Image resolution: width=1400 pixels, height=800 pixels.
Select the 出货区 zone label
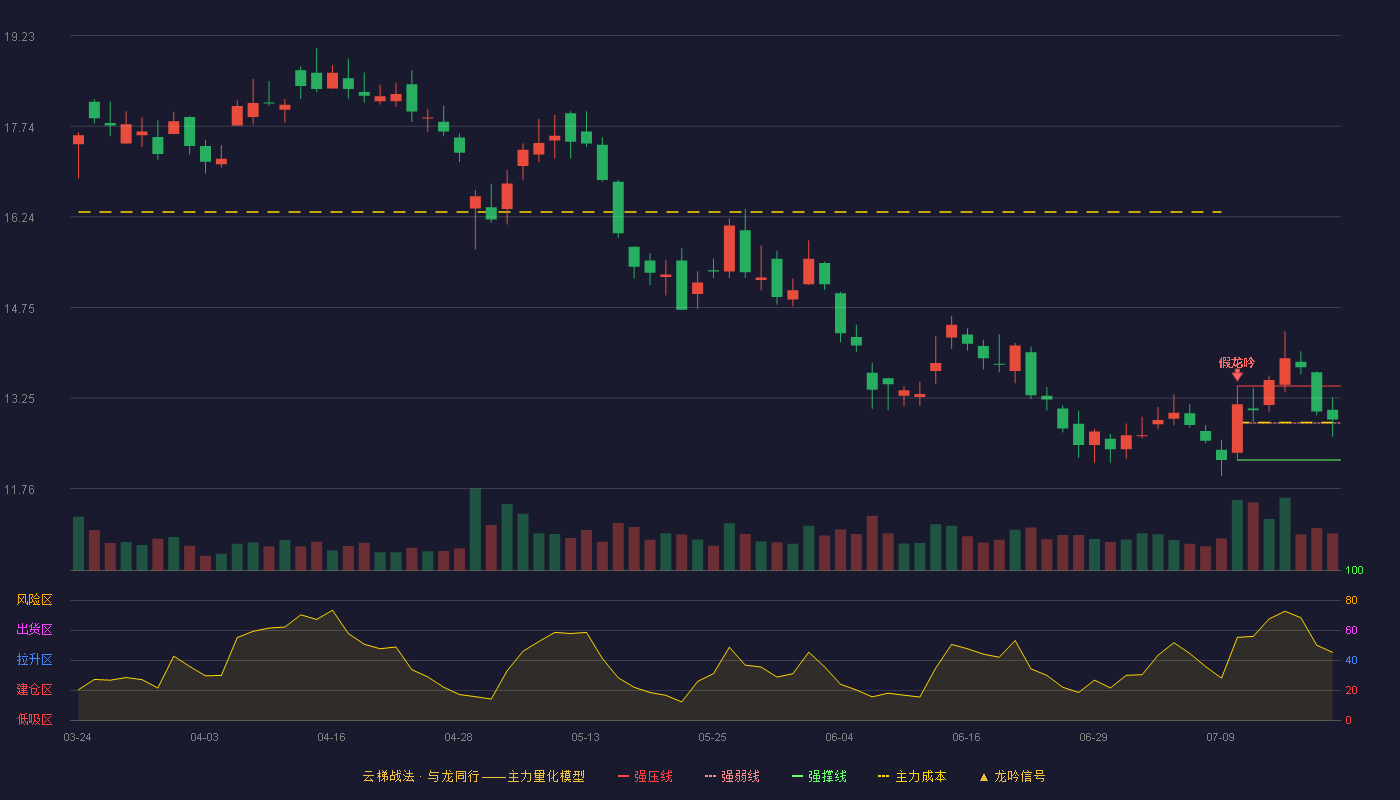click(34, 630)
